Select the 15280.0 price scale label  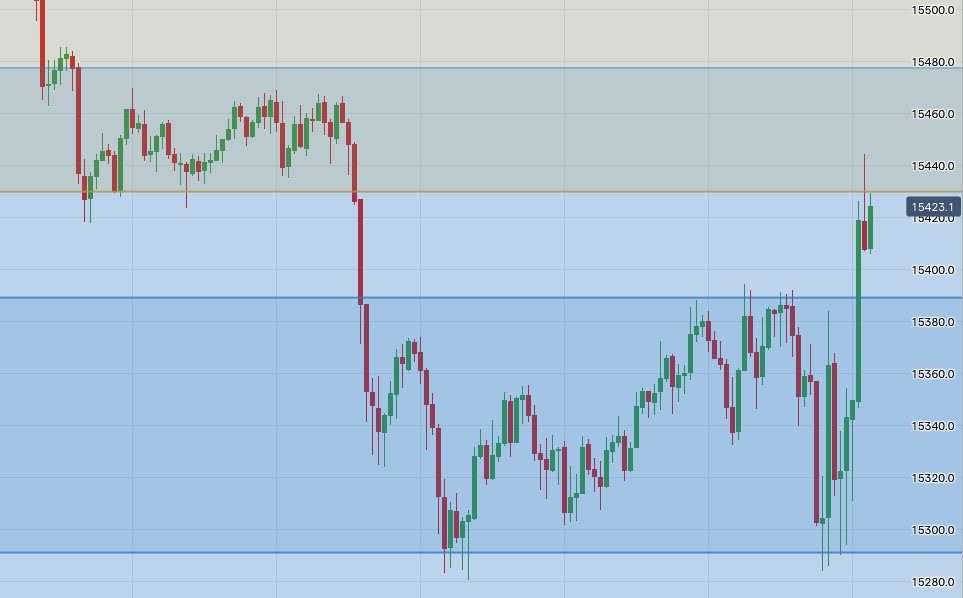point(932,582)
